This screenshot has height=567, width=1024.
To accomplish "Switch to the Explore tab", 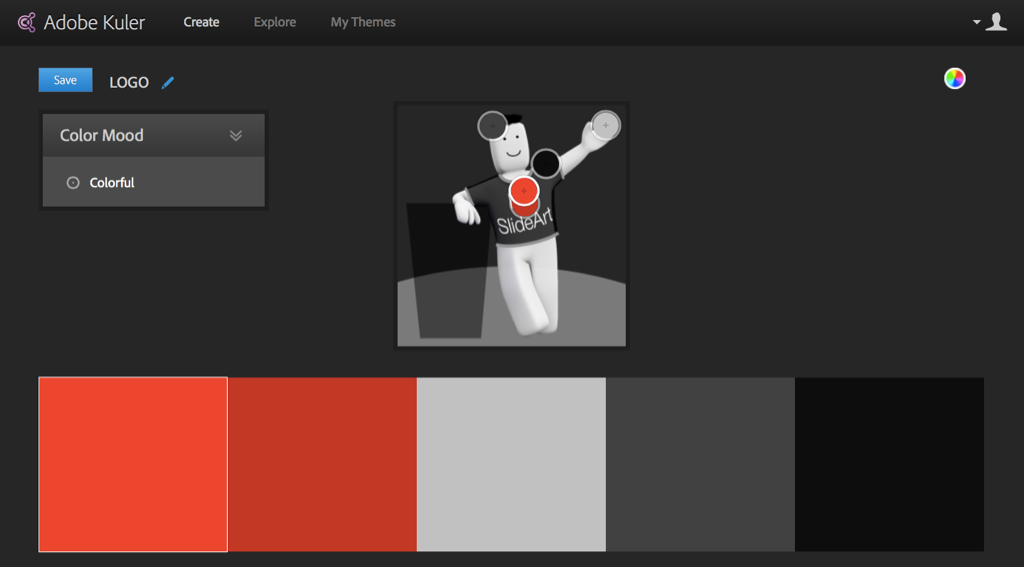I will pyautogui.click(x=275, y=22).
